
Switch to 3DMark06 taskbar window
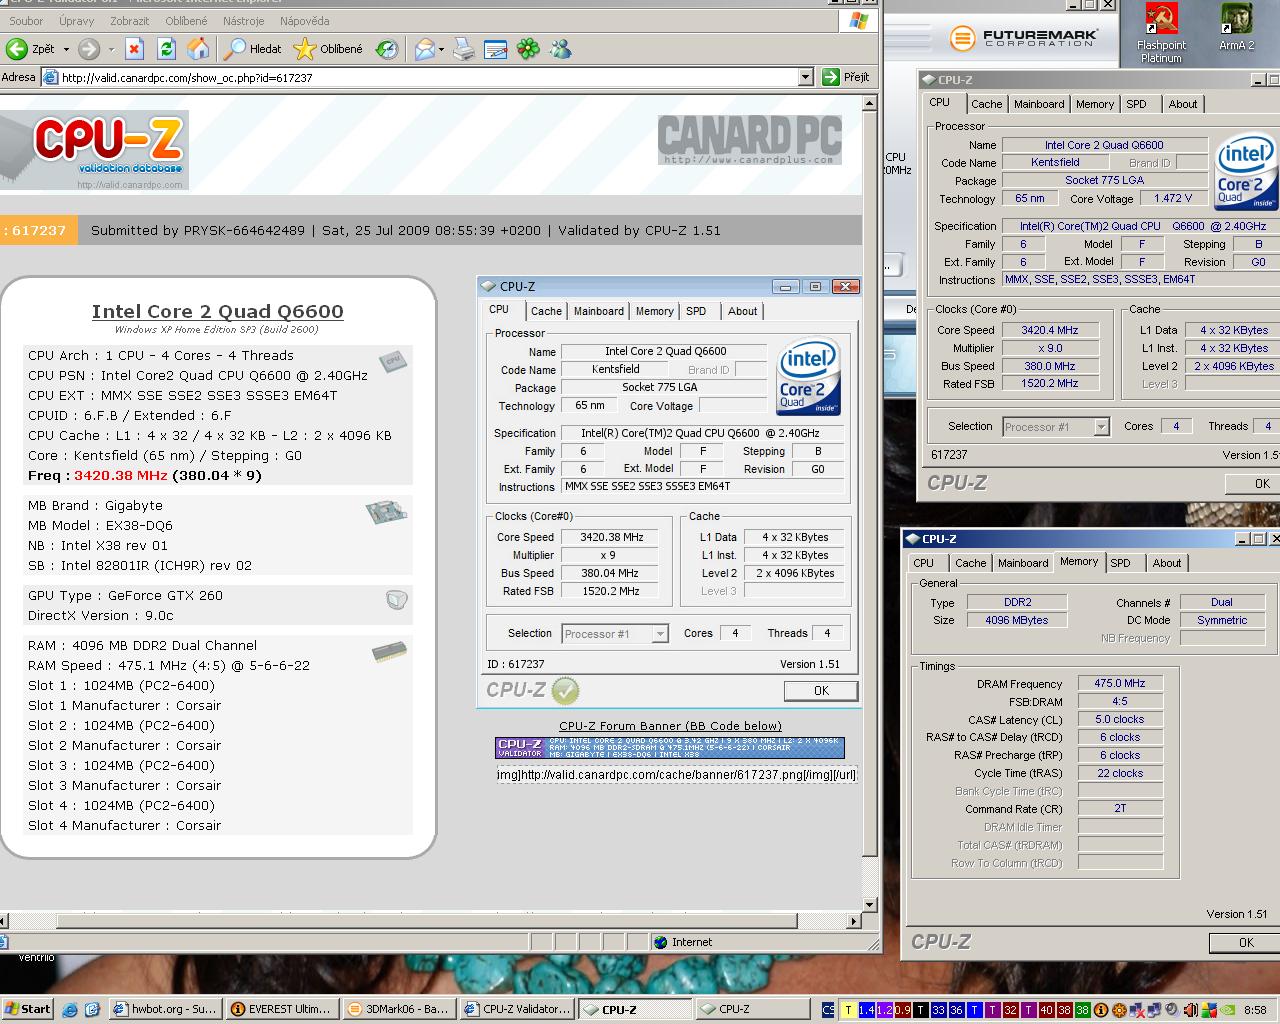point(398,1009)
